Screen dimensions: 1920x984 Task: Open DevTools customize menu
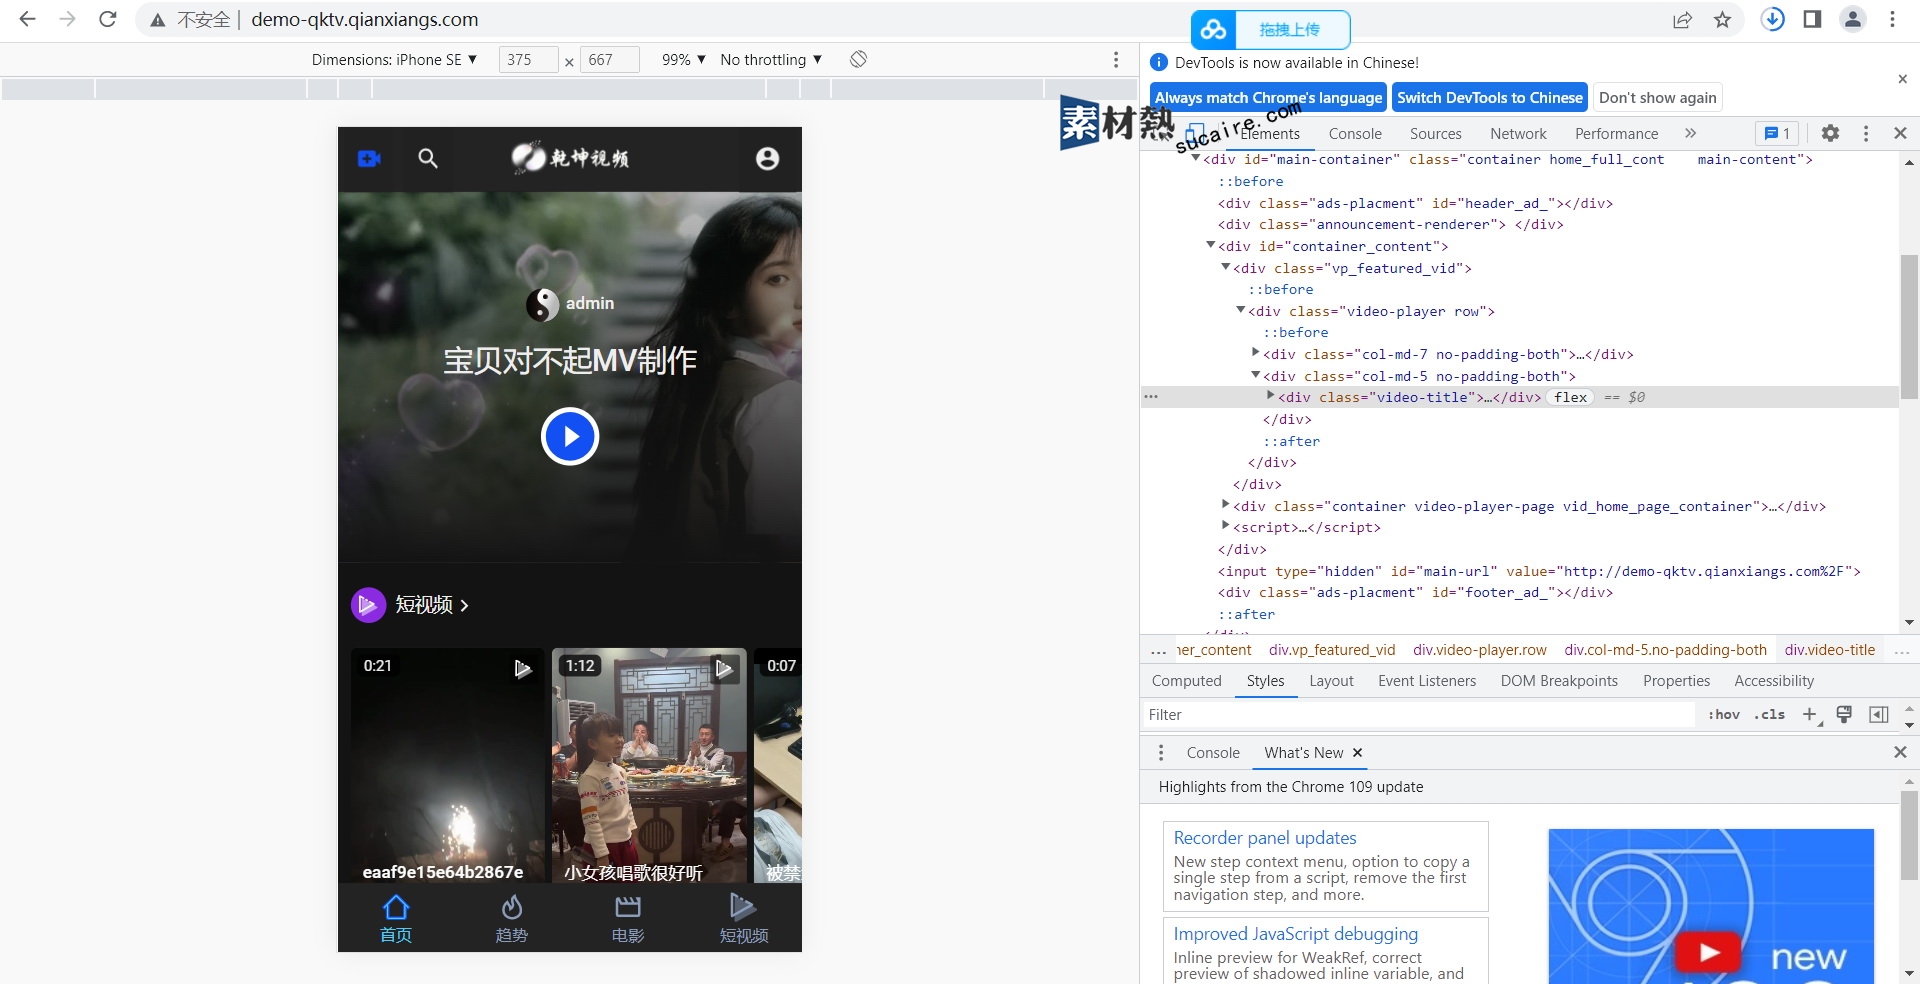click(1866, 133)
